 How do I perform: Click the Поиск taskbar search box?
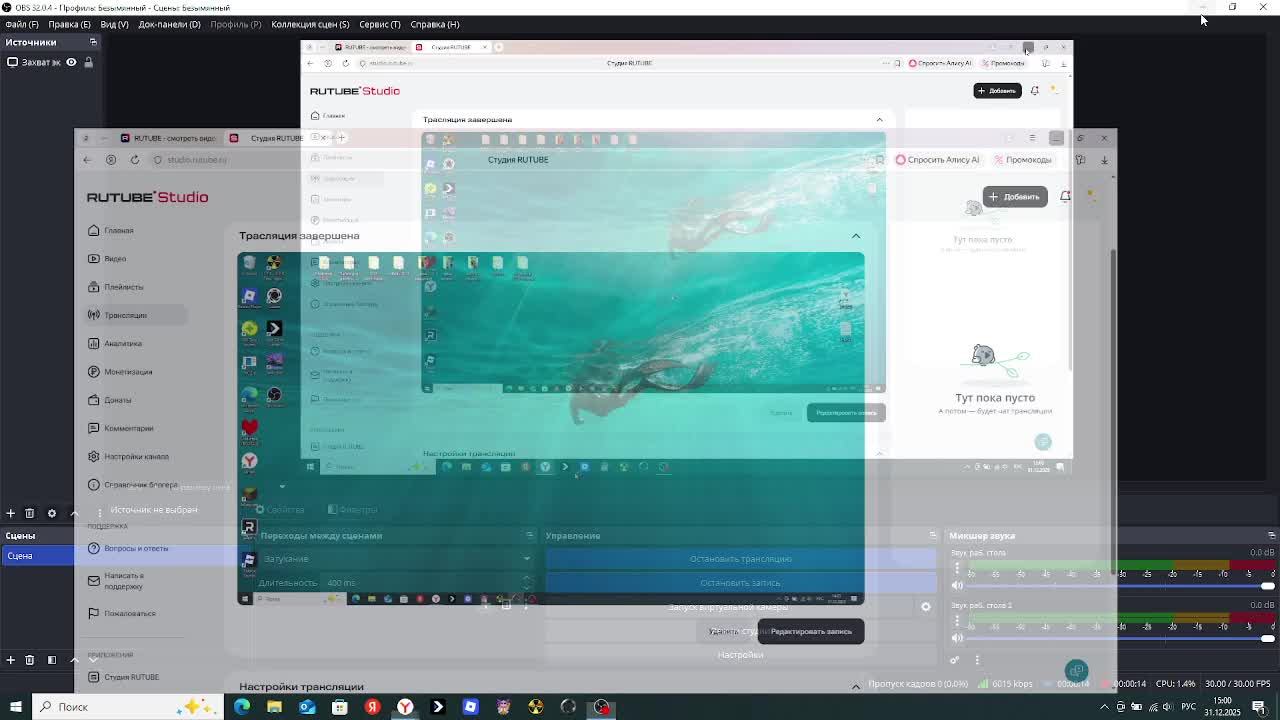(x=127, y=707)
